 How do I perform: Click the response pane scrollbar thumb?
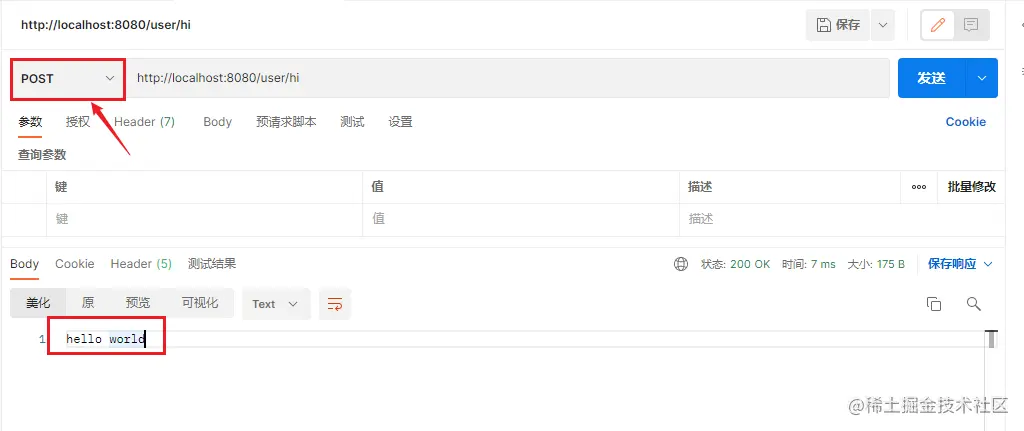click(x=992, y=340)
